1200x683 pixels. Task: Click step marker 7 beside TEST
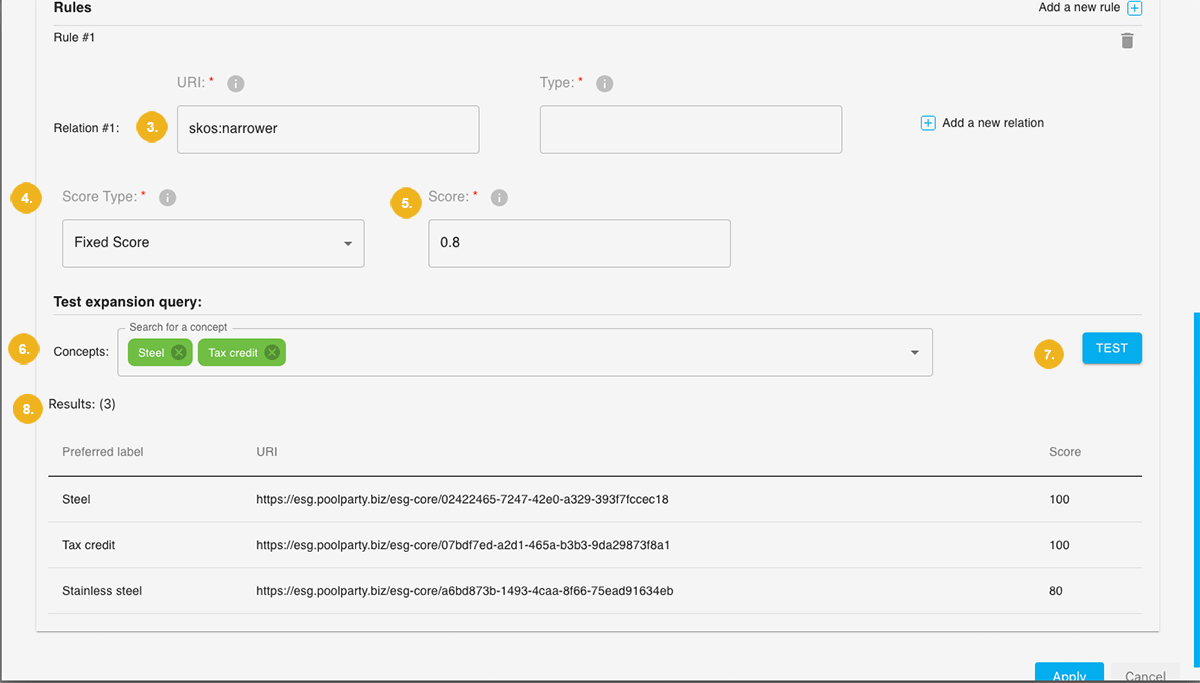click(1049, 354)
